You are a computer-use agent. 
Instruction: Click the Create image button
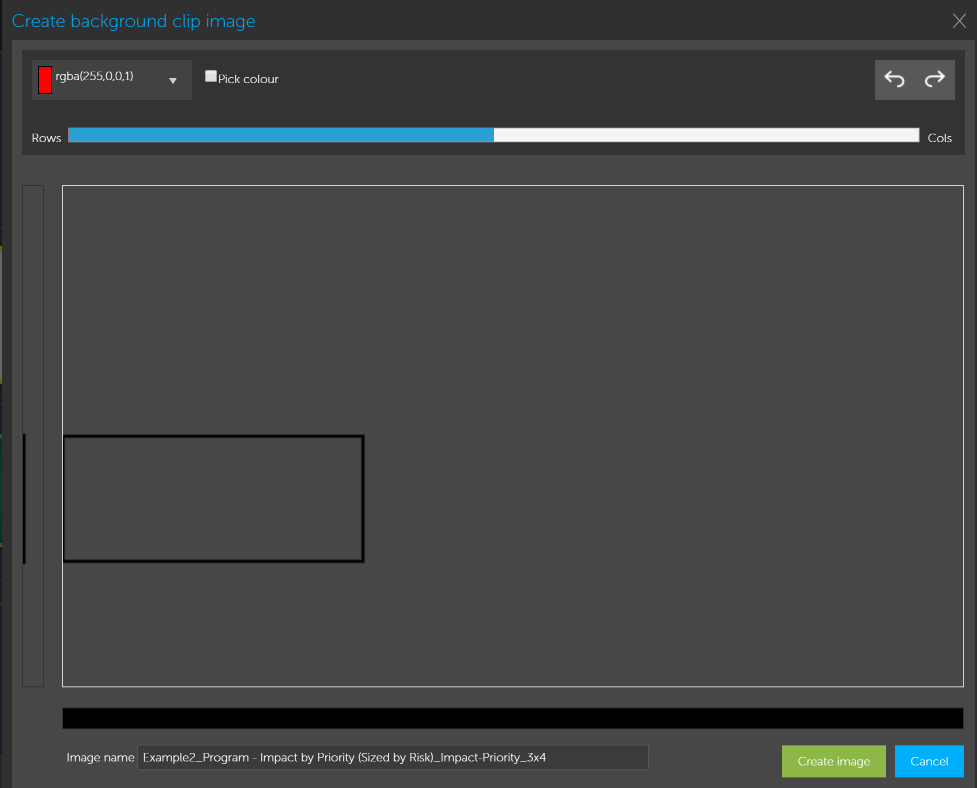(x=833, y=761)
